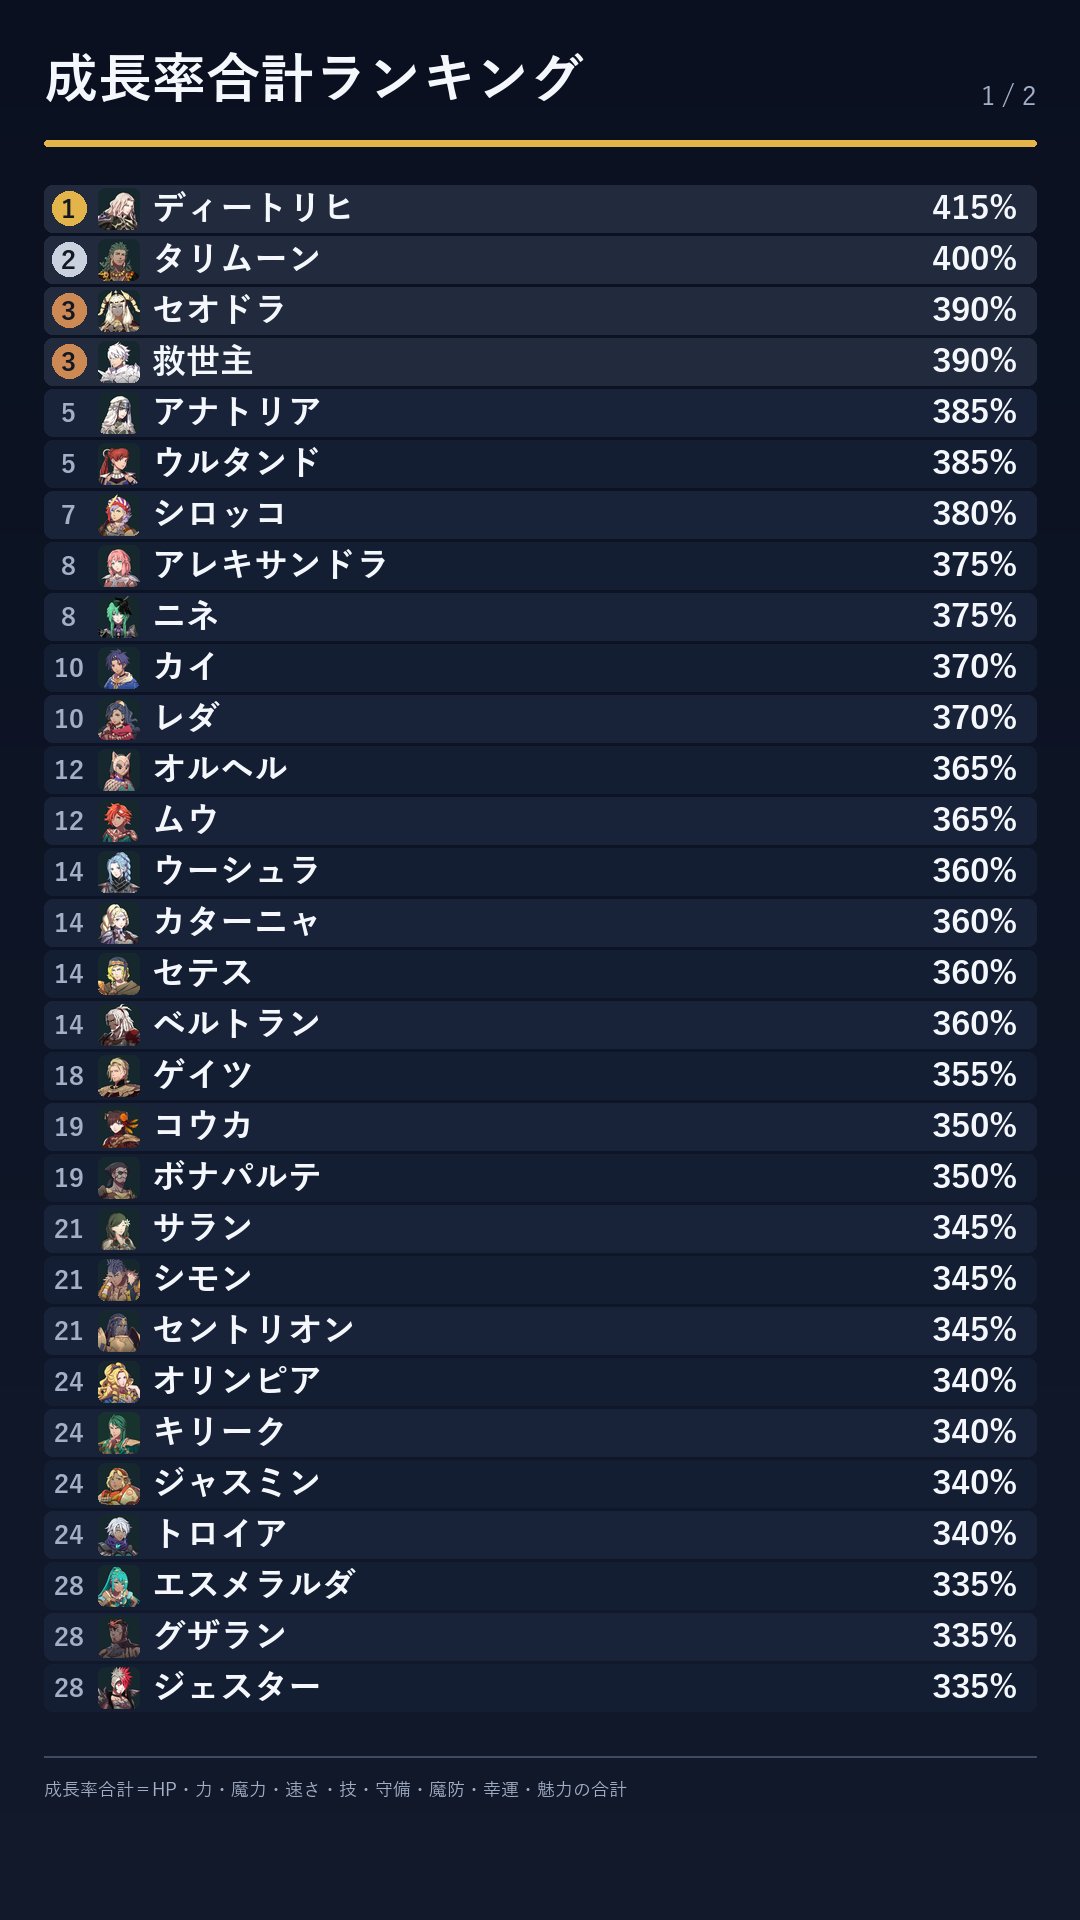The image size is (1080, 1920).
Task: Click ニネ's green-haired portrait
Action: 119,617
